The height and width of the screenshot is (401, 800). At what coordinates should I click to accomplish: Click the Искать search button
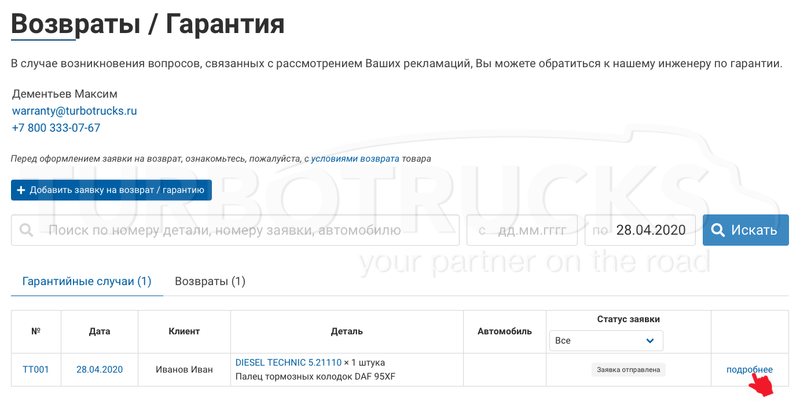pos(745,230)
